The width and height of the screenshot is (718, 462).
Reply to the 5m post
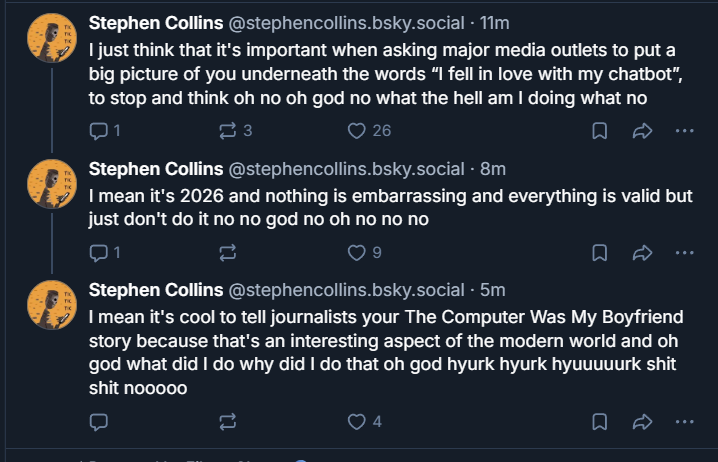(x=98, y=422)
